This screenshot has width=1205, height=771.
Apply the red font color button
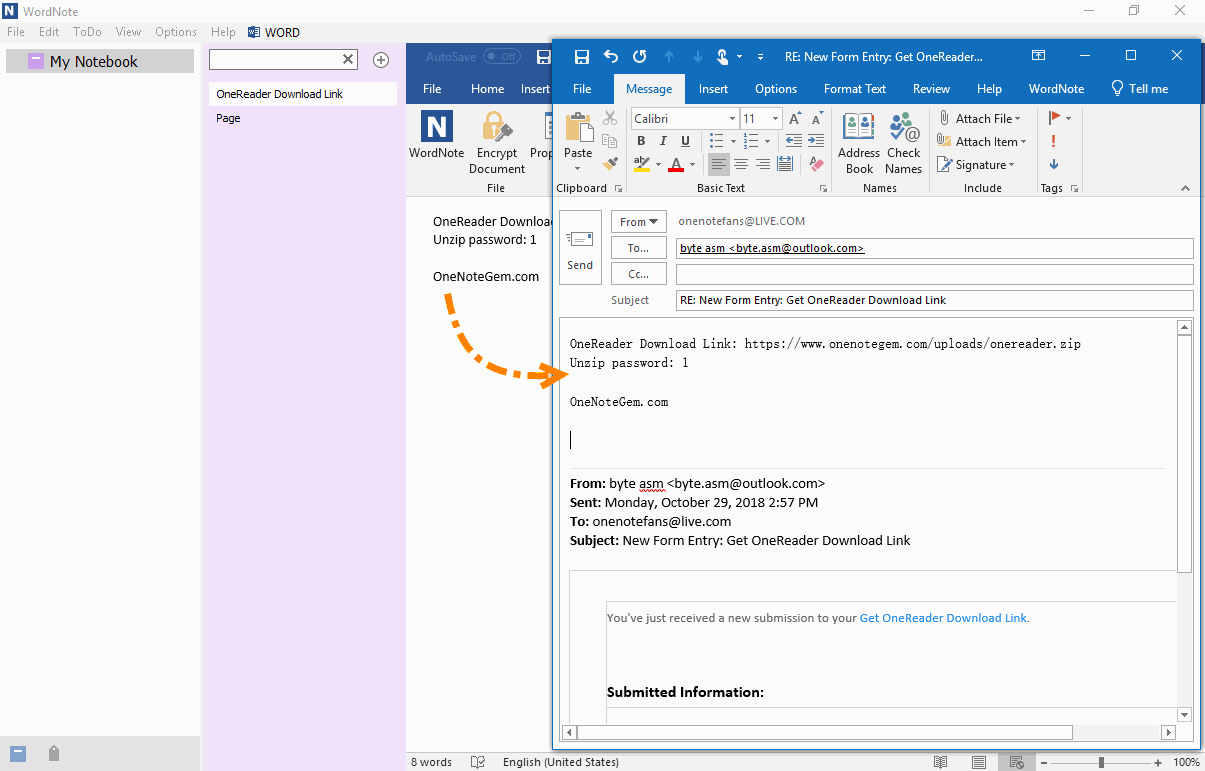[677, 164]
